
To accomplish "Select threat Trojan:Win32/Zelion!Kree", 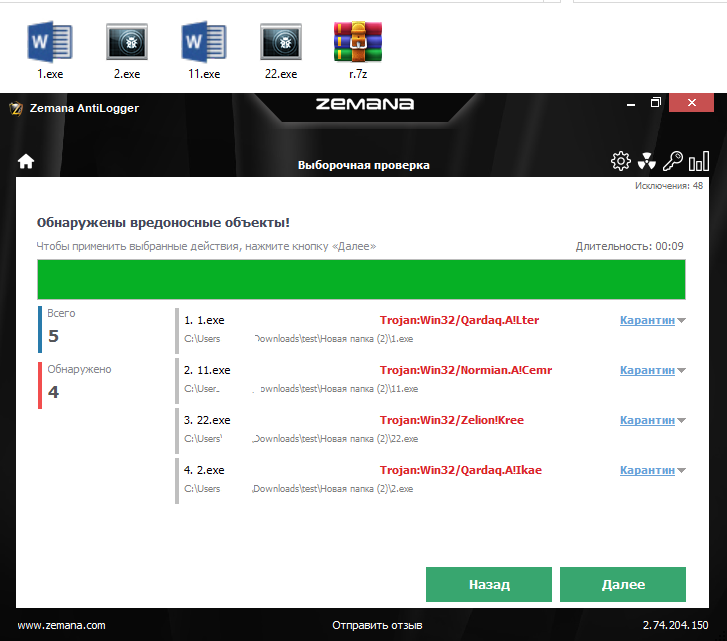I will tap(452, 420).
